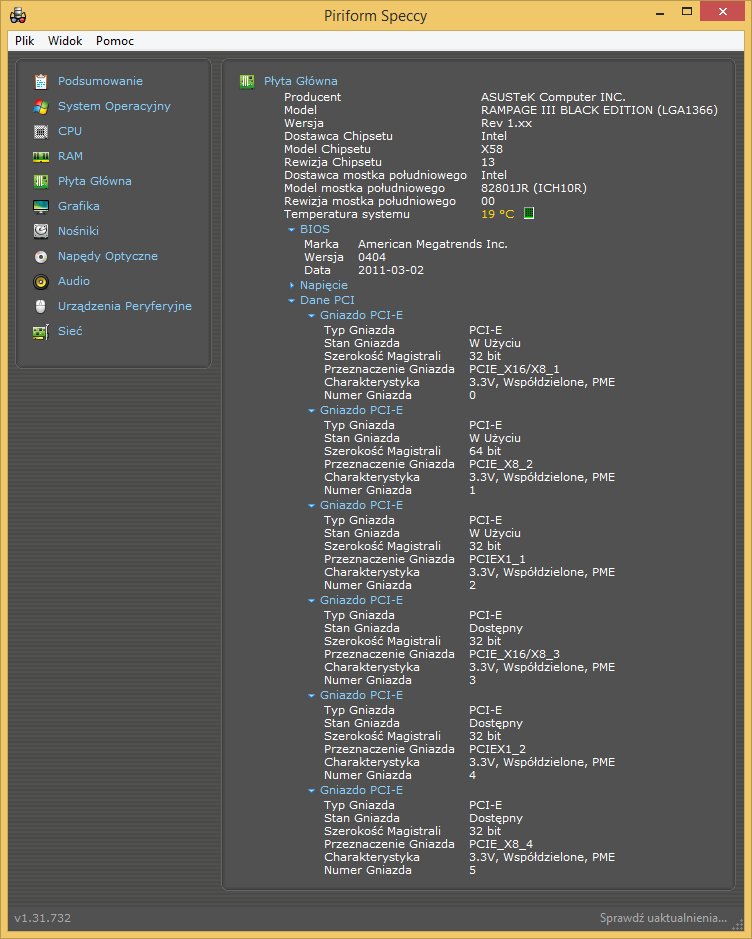
Task: Collapse Gniazdo PCI-E with PCIE_X16/X8_3
Action: [x=311, y=600]
